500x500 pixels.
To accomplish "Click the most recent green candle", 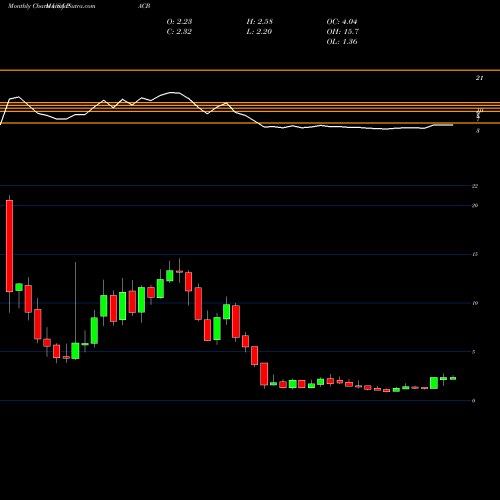I will (453, 378).
